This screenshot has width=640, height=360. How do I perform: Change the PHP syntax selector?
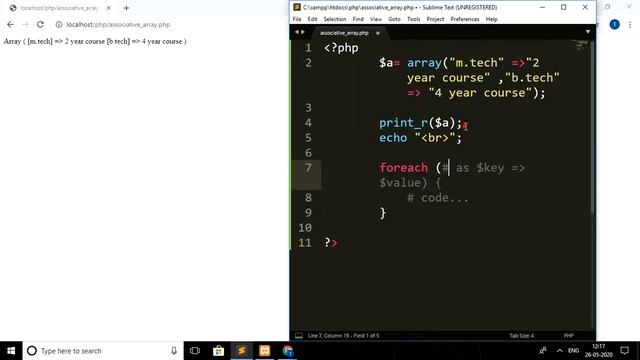[569, 336]
